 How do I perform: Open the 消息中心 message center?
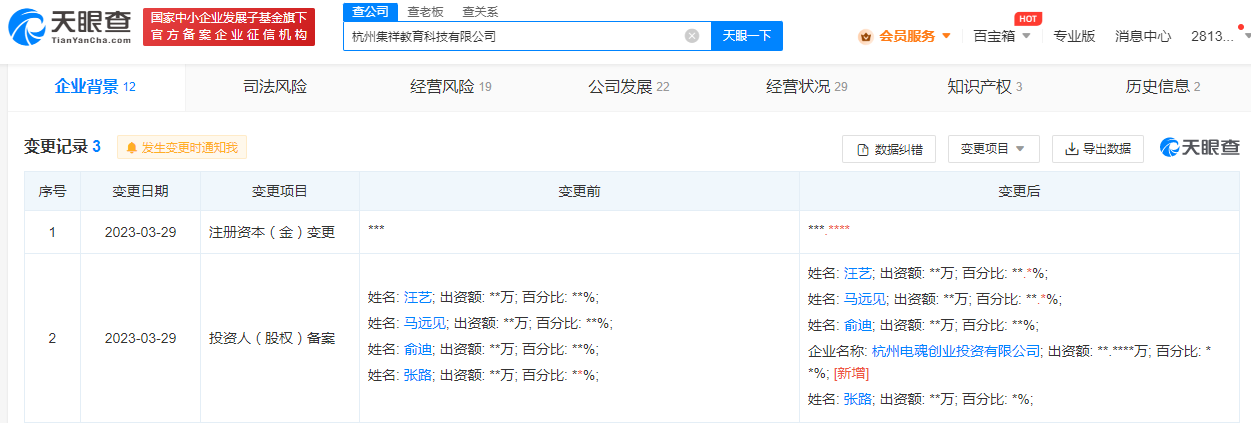pyautogui.click(x=1143, y=36)
